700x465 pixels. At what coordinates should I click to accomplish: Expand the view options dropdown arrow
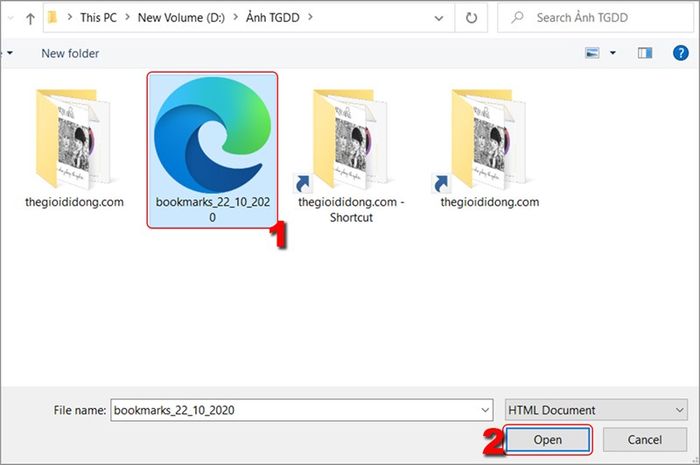pyautogui.click(x=613, y=53)
